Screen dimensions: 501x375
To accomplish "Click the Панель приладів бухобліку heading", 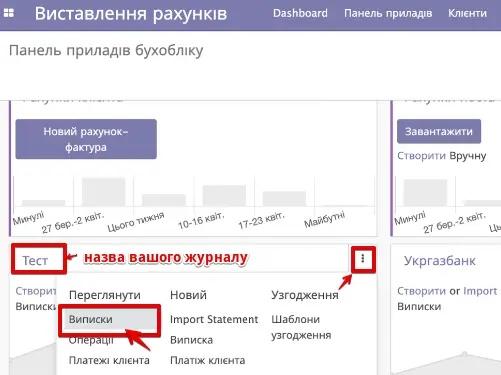I will point(106,51).
